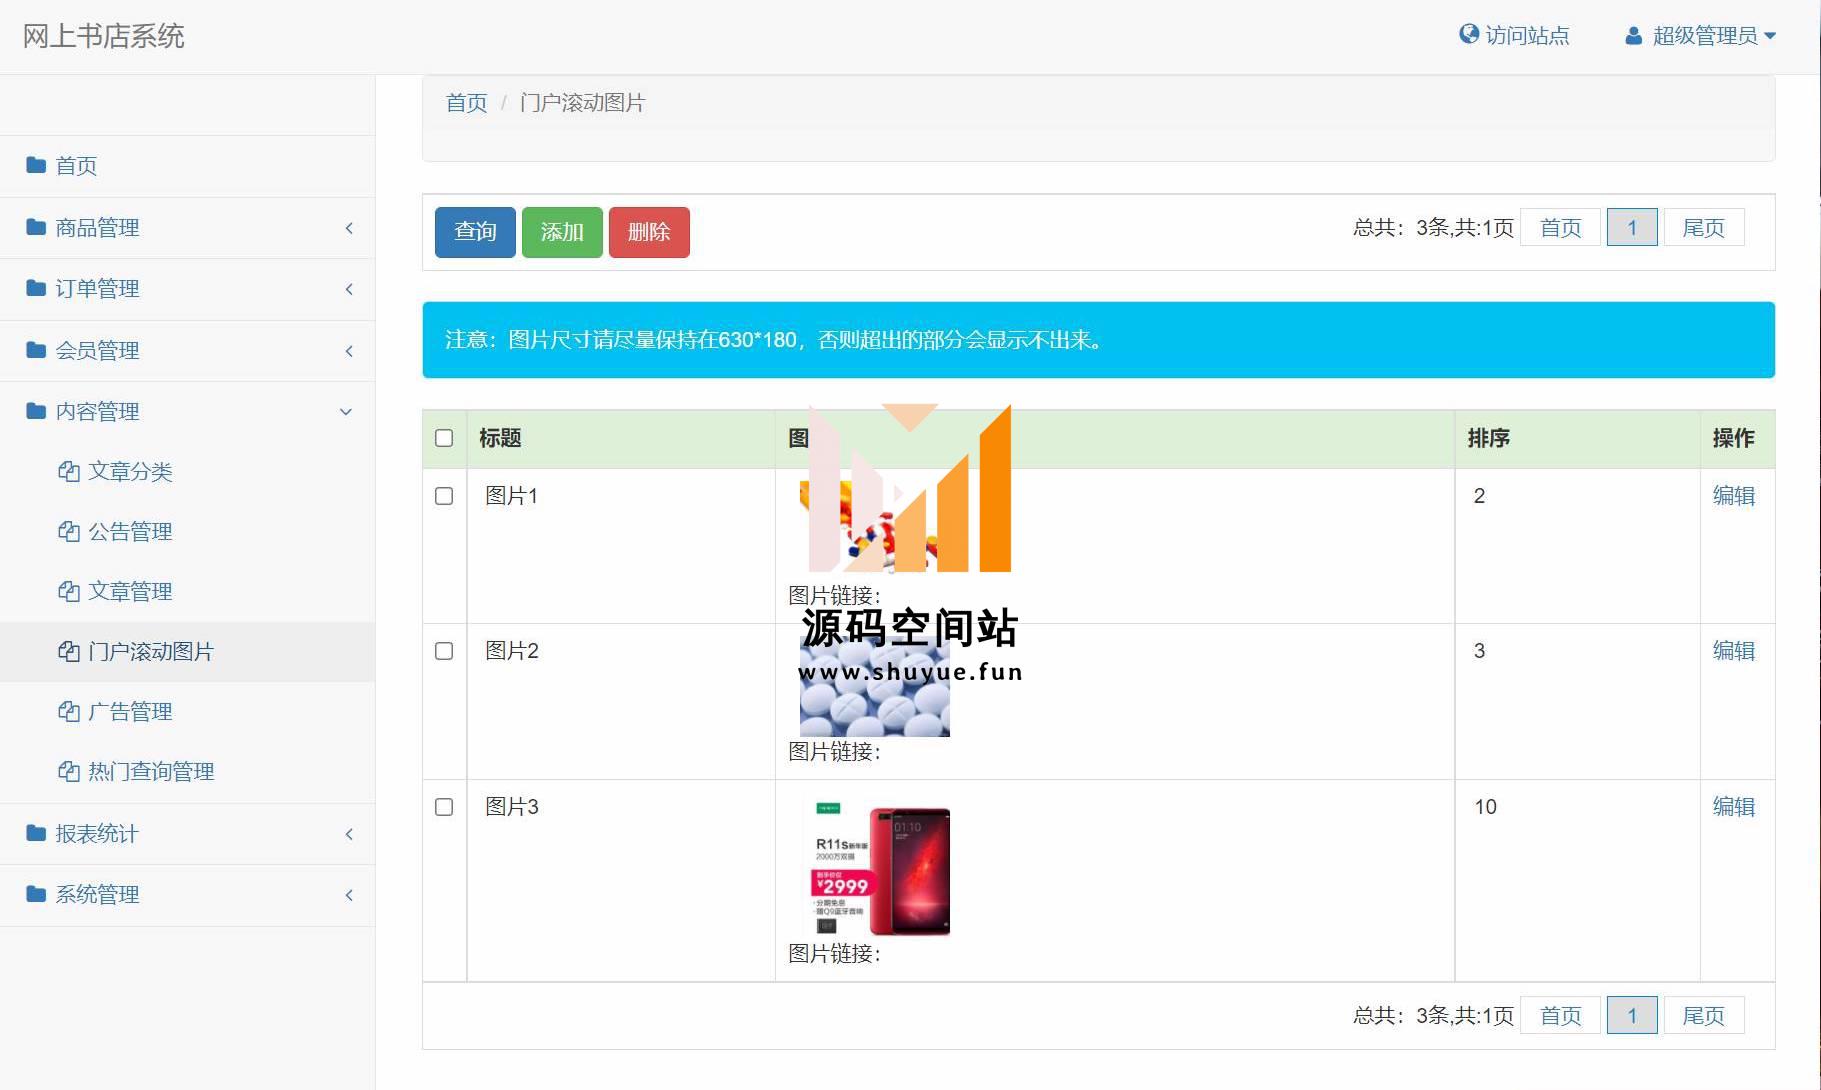This screenshot has height=1090, width=1821.
Task: Open 广告管理 in the sidebar
Action: click(x=187, y=711)
